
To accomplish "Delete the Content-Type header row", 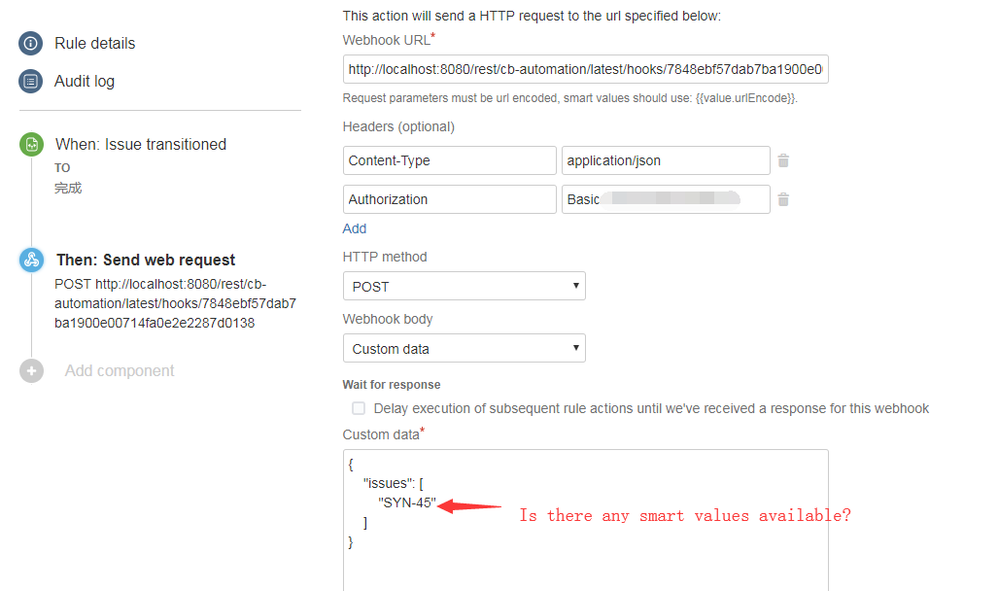I will click(784, 160).
